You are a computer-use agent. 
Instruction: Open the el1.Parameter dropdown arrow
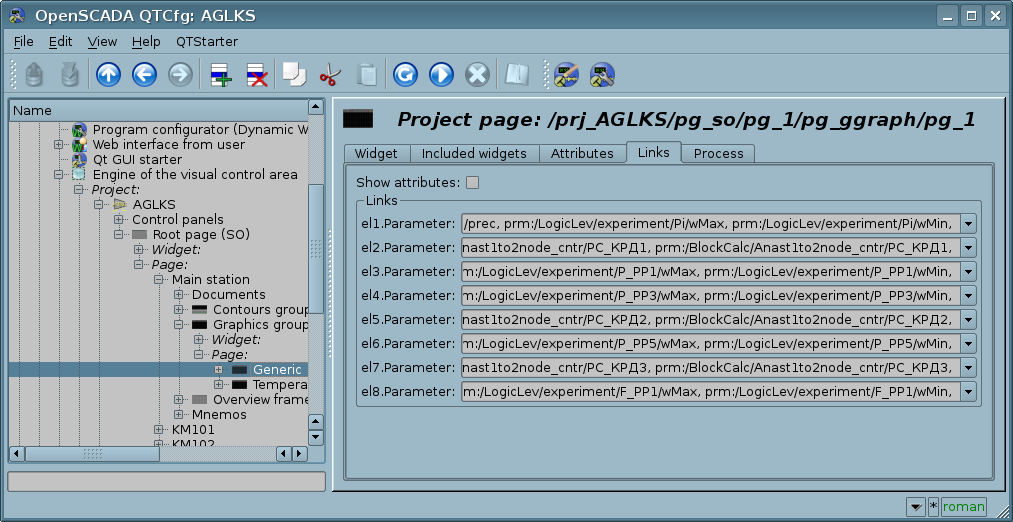(x=967, y=224)
